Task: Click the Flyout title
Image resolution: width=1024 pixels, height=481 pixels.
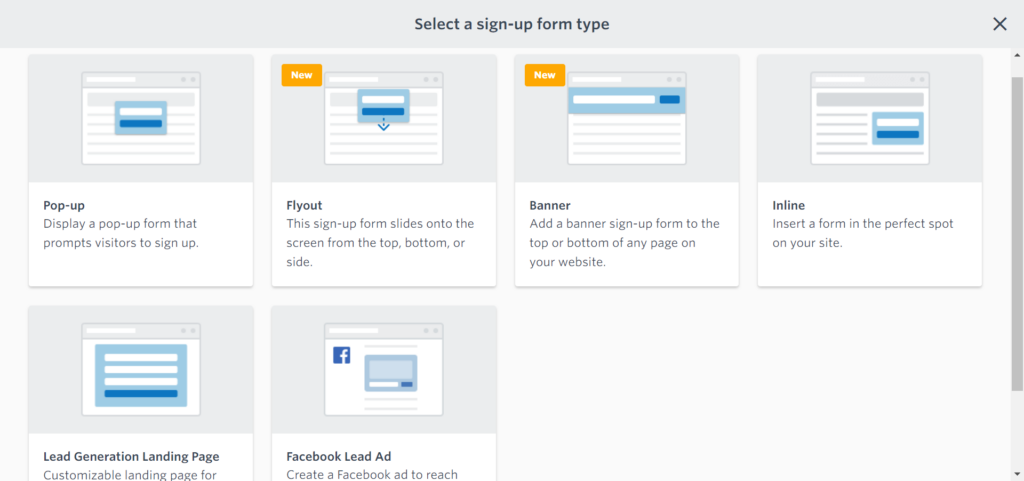Action: pyautogui.click(x=304, y=206)
